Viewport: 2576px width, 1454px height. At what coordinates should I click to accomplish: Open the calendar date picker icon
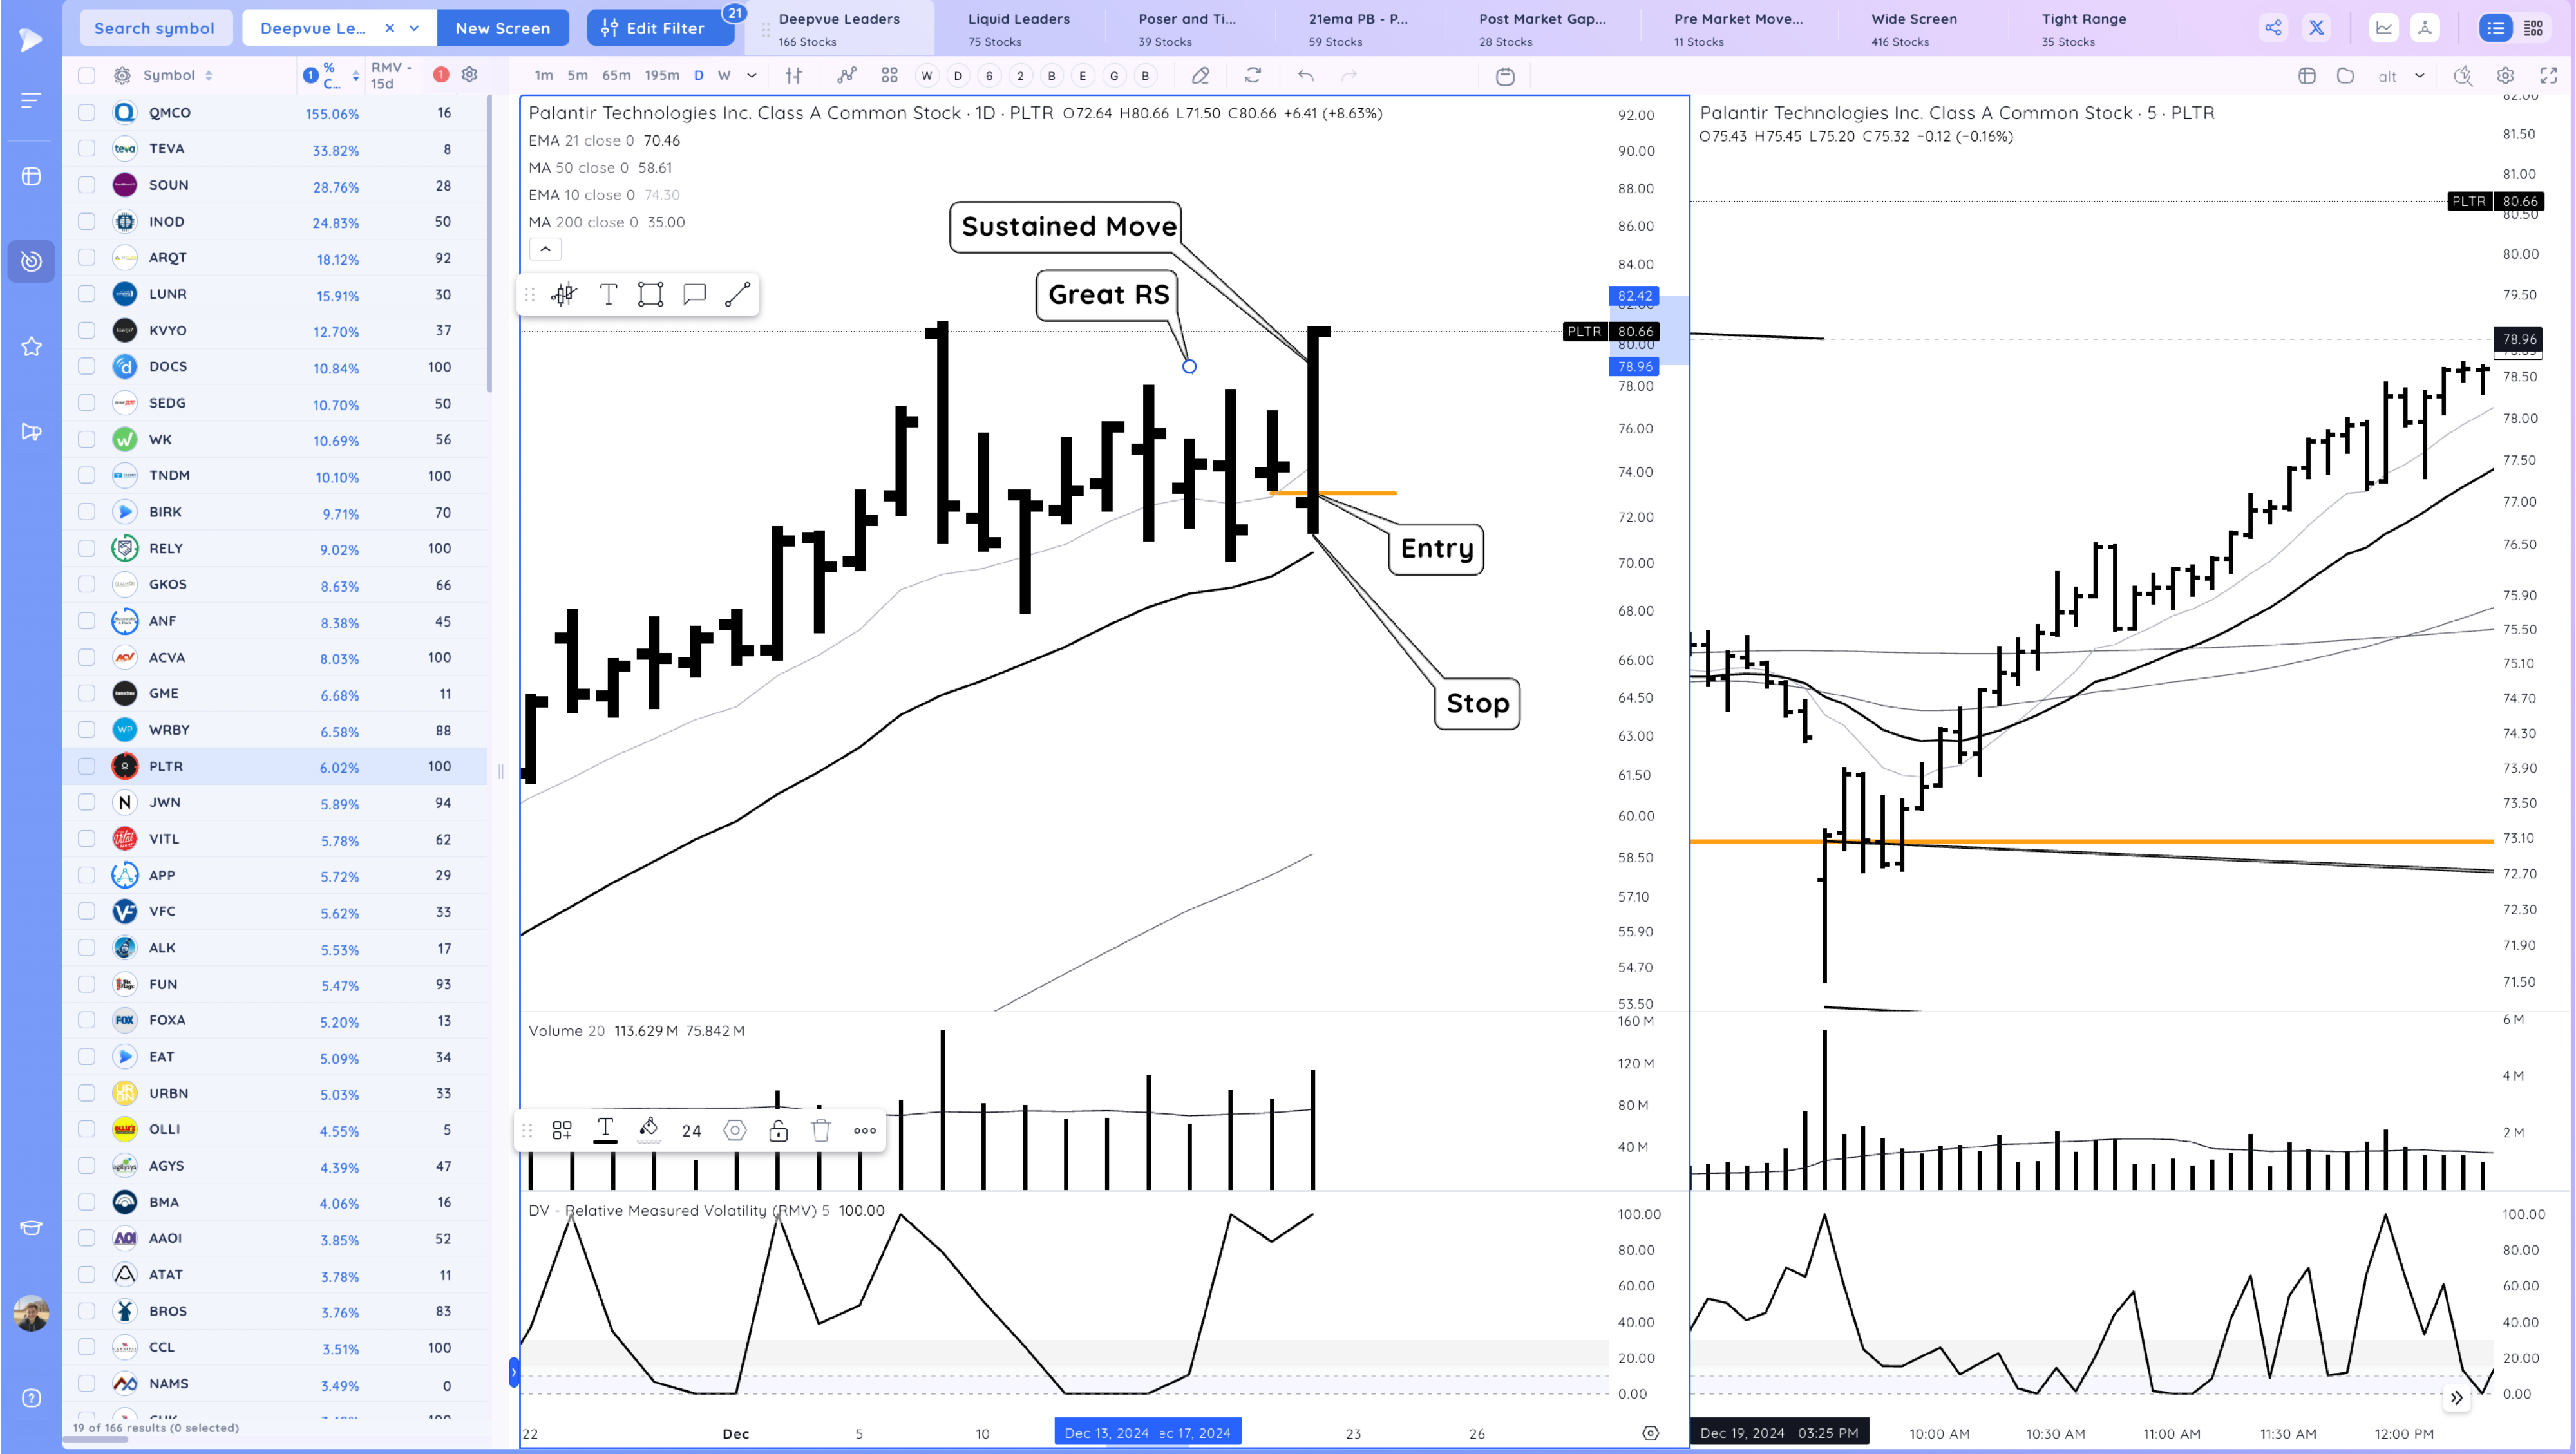click(x=1505, y=76)
